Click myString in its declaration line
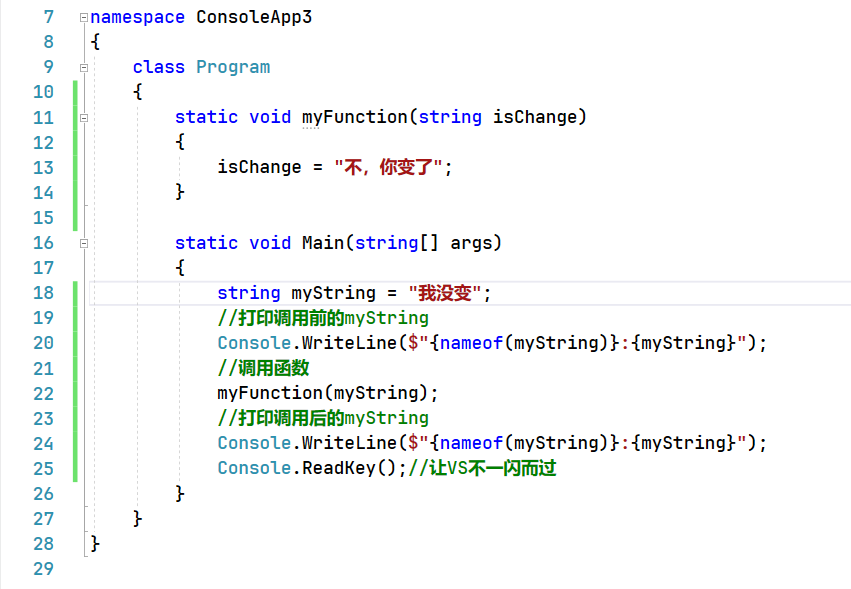 pos(333,293)
